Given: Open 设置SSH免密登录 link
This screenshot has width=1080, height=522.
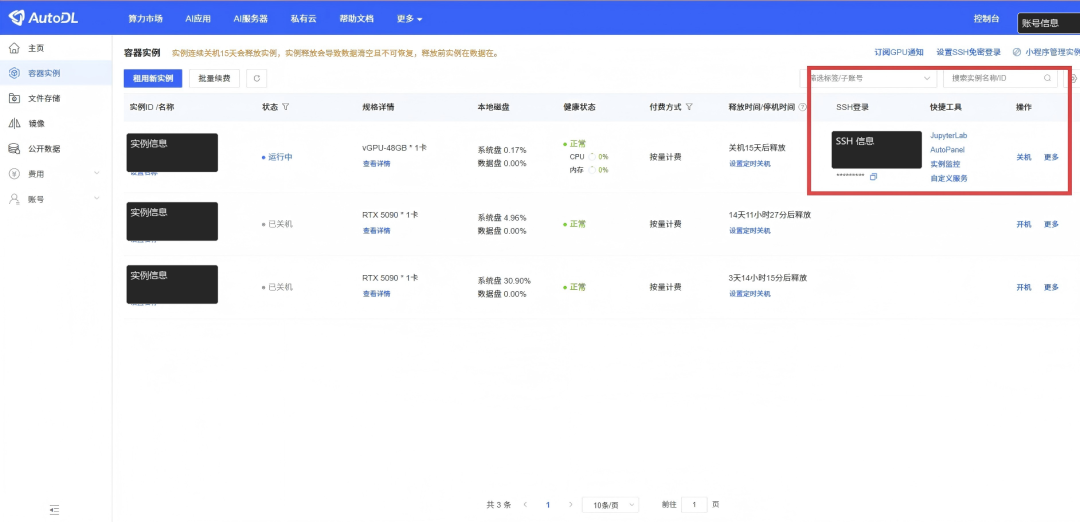Looking at the screenshot, I should tap(968, 52).
